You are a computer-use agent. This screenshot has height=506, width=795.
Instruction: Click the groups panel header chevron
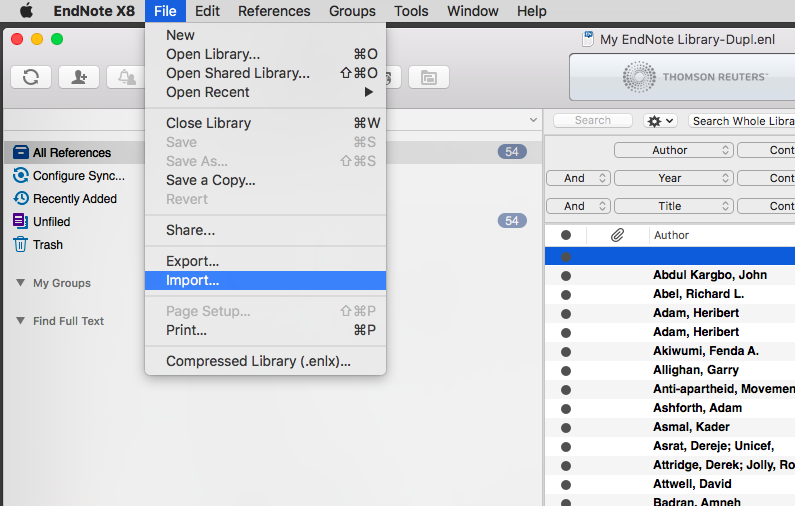(x=533, y=120)
